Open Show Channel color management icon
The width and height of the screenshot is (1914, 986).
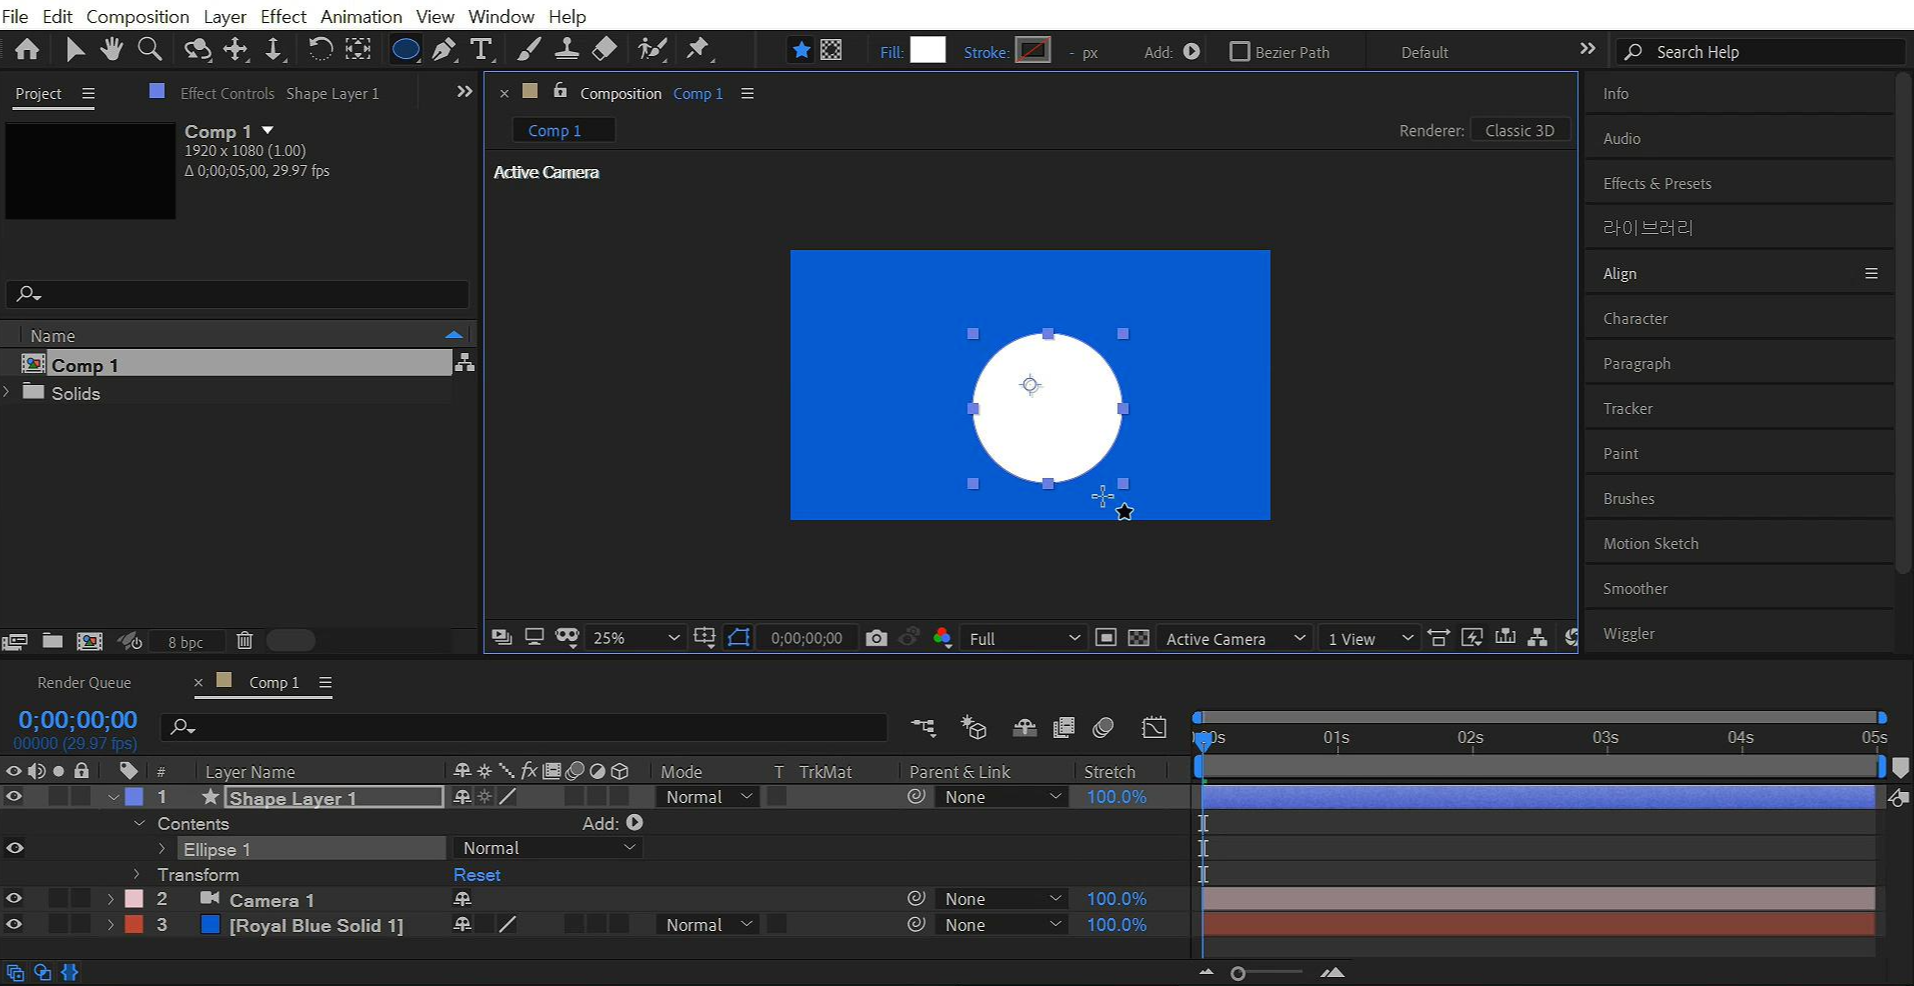(942, 638)
